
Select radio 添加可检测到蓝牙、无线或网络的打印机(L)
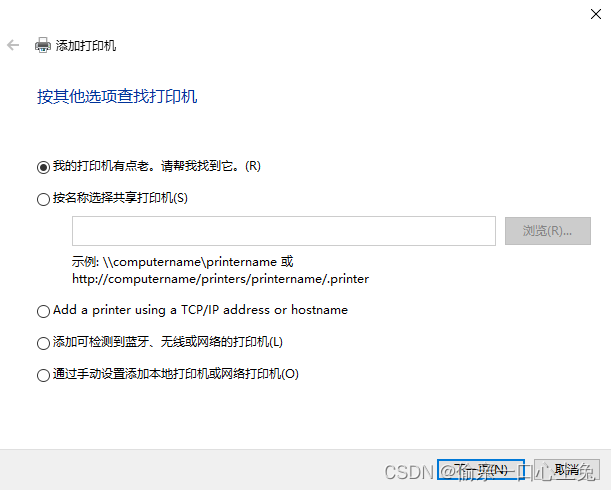point(43,343)
